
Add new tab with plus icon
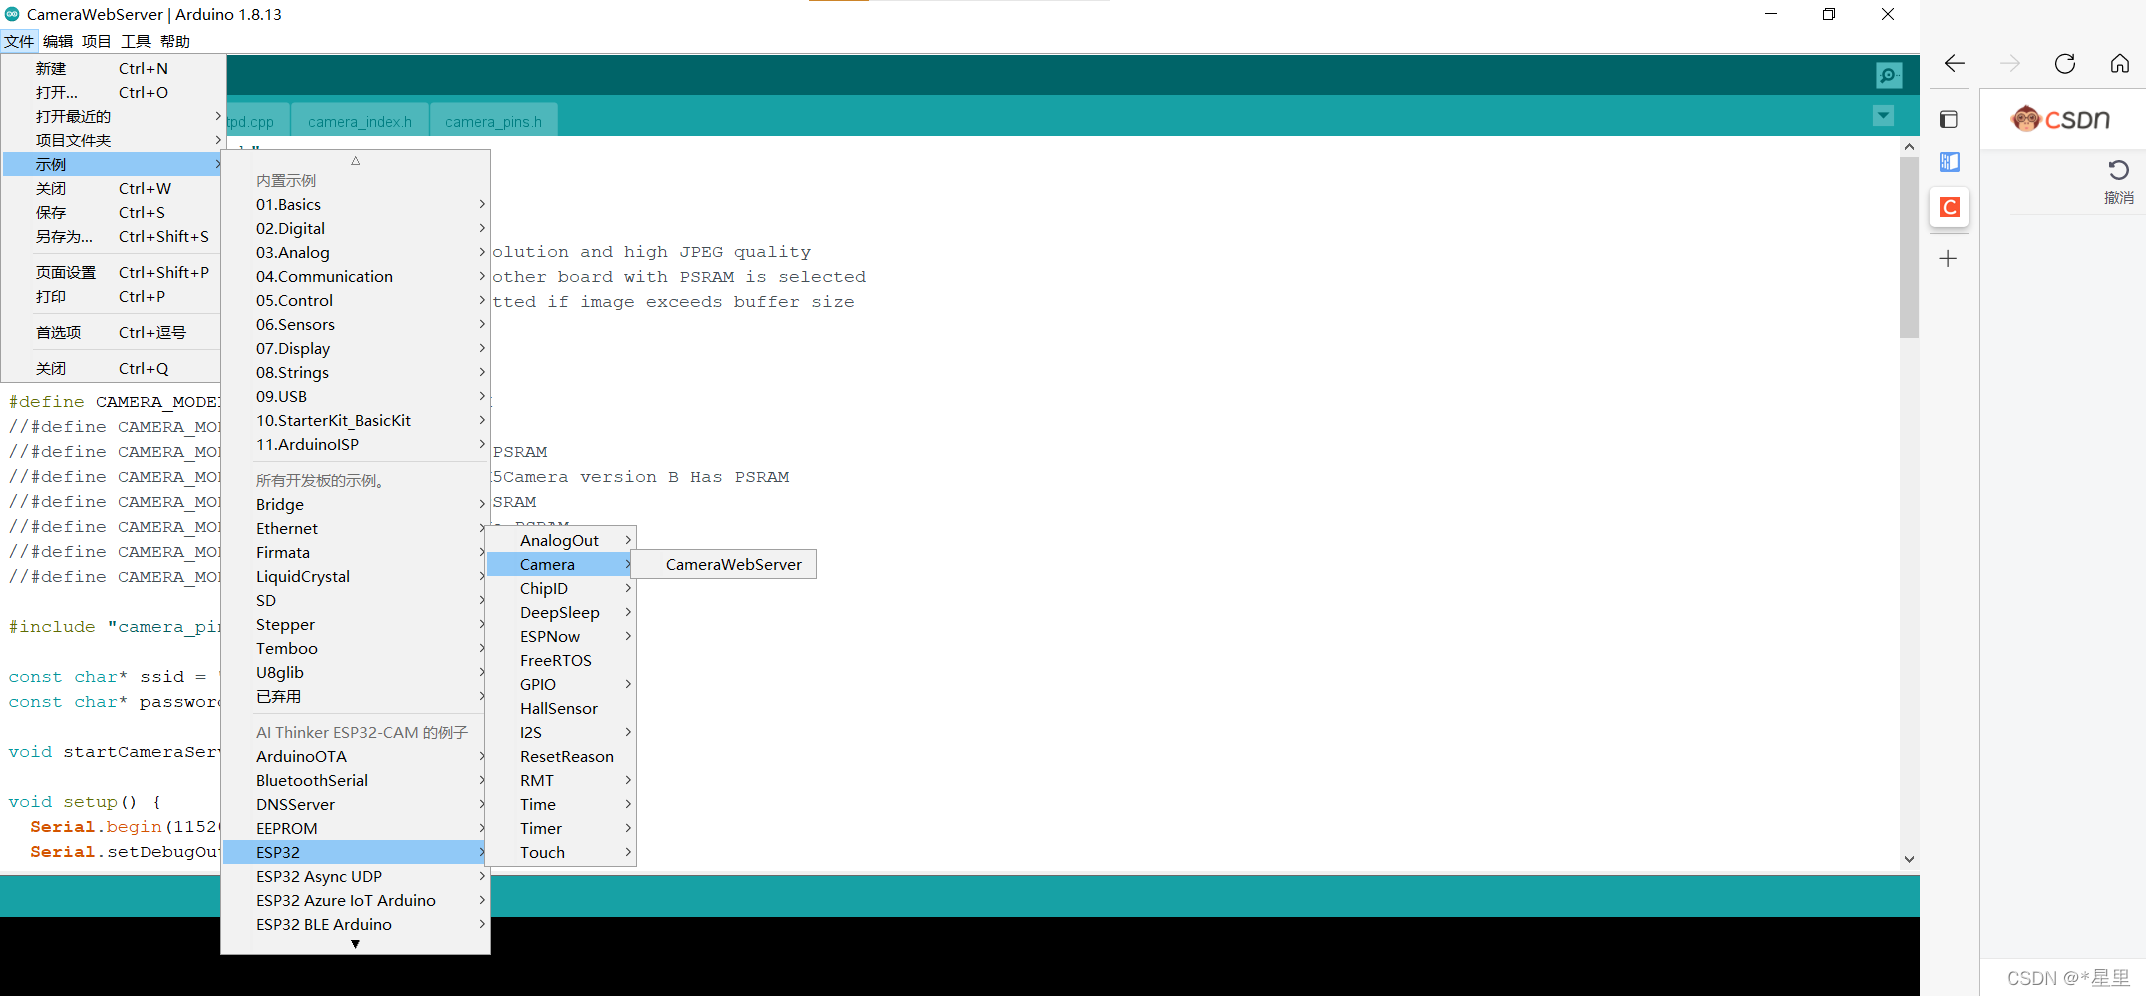(1948, 259)
